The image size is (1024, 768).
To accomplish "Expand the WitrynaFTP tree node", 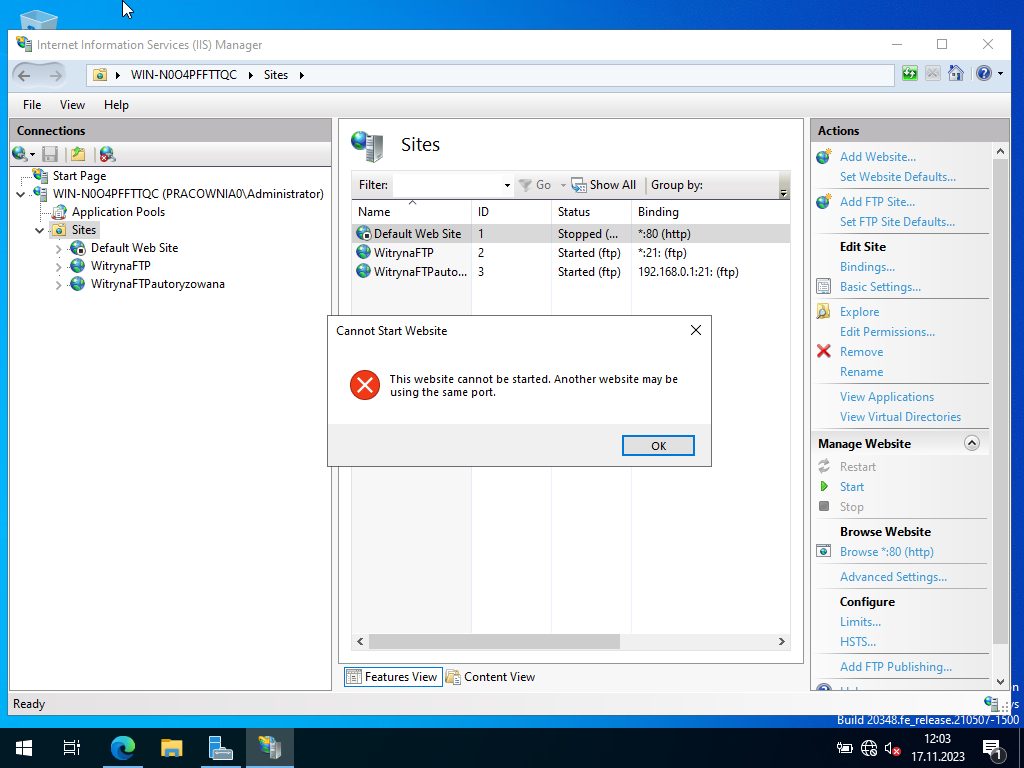I will pos(58,266).
